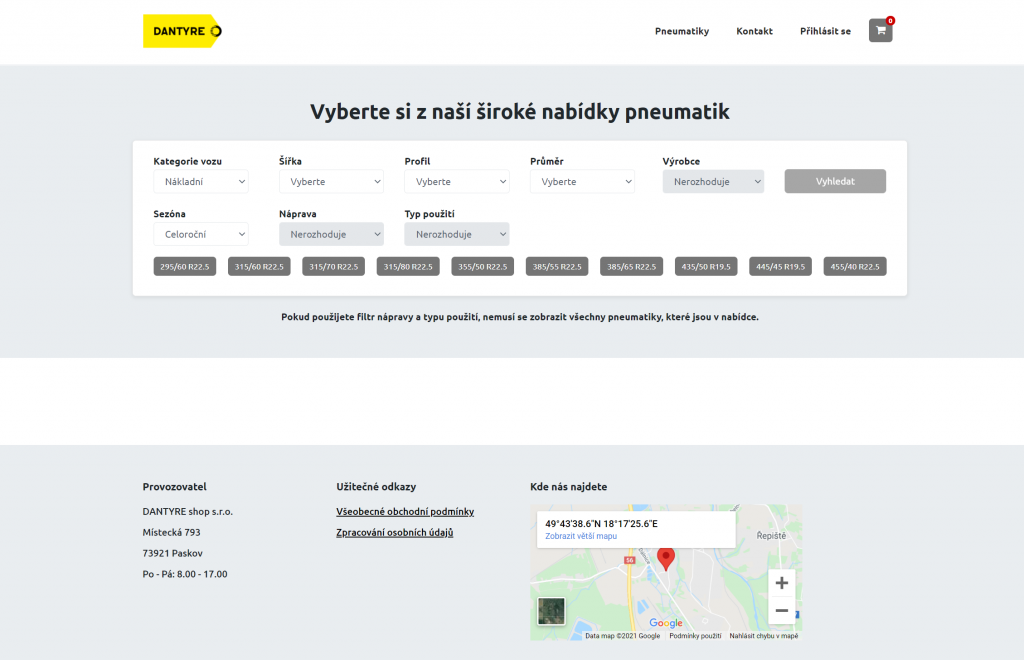Image resolution: width=1024 pixels, height=660 pixels.
Task: Switch map to satellite view thumbnail
Action: click(551, 611)
